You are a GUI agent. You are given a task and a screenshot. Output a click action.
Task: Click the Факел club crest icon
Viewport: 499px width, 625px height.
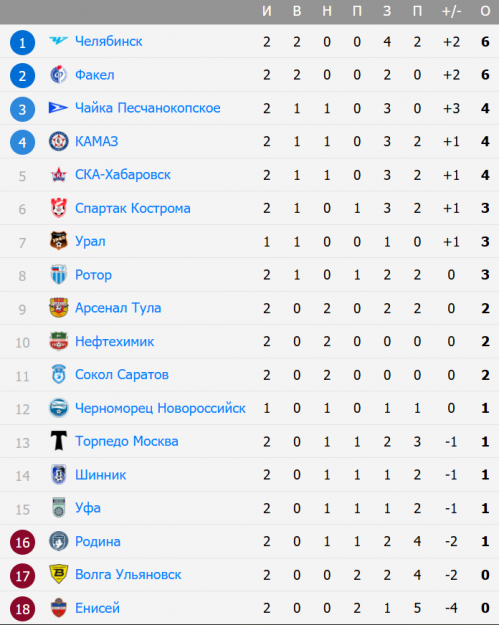[58, 75]
